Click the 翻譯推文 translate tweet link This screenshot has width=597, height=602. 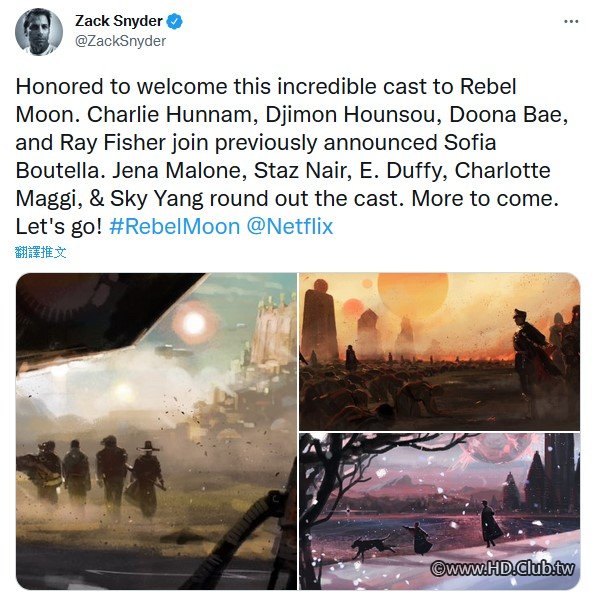point(40,252)
